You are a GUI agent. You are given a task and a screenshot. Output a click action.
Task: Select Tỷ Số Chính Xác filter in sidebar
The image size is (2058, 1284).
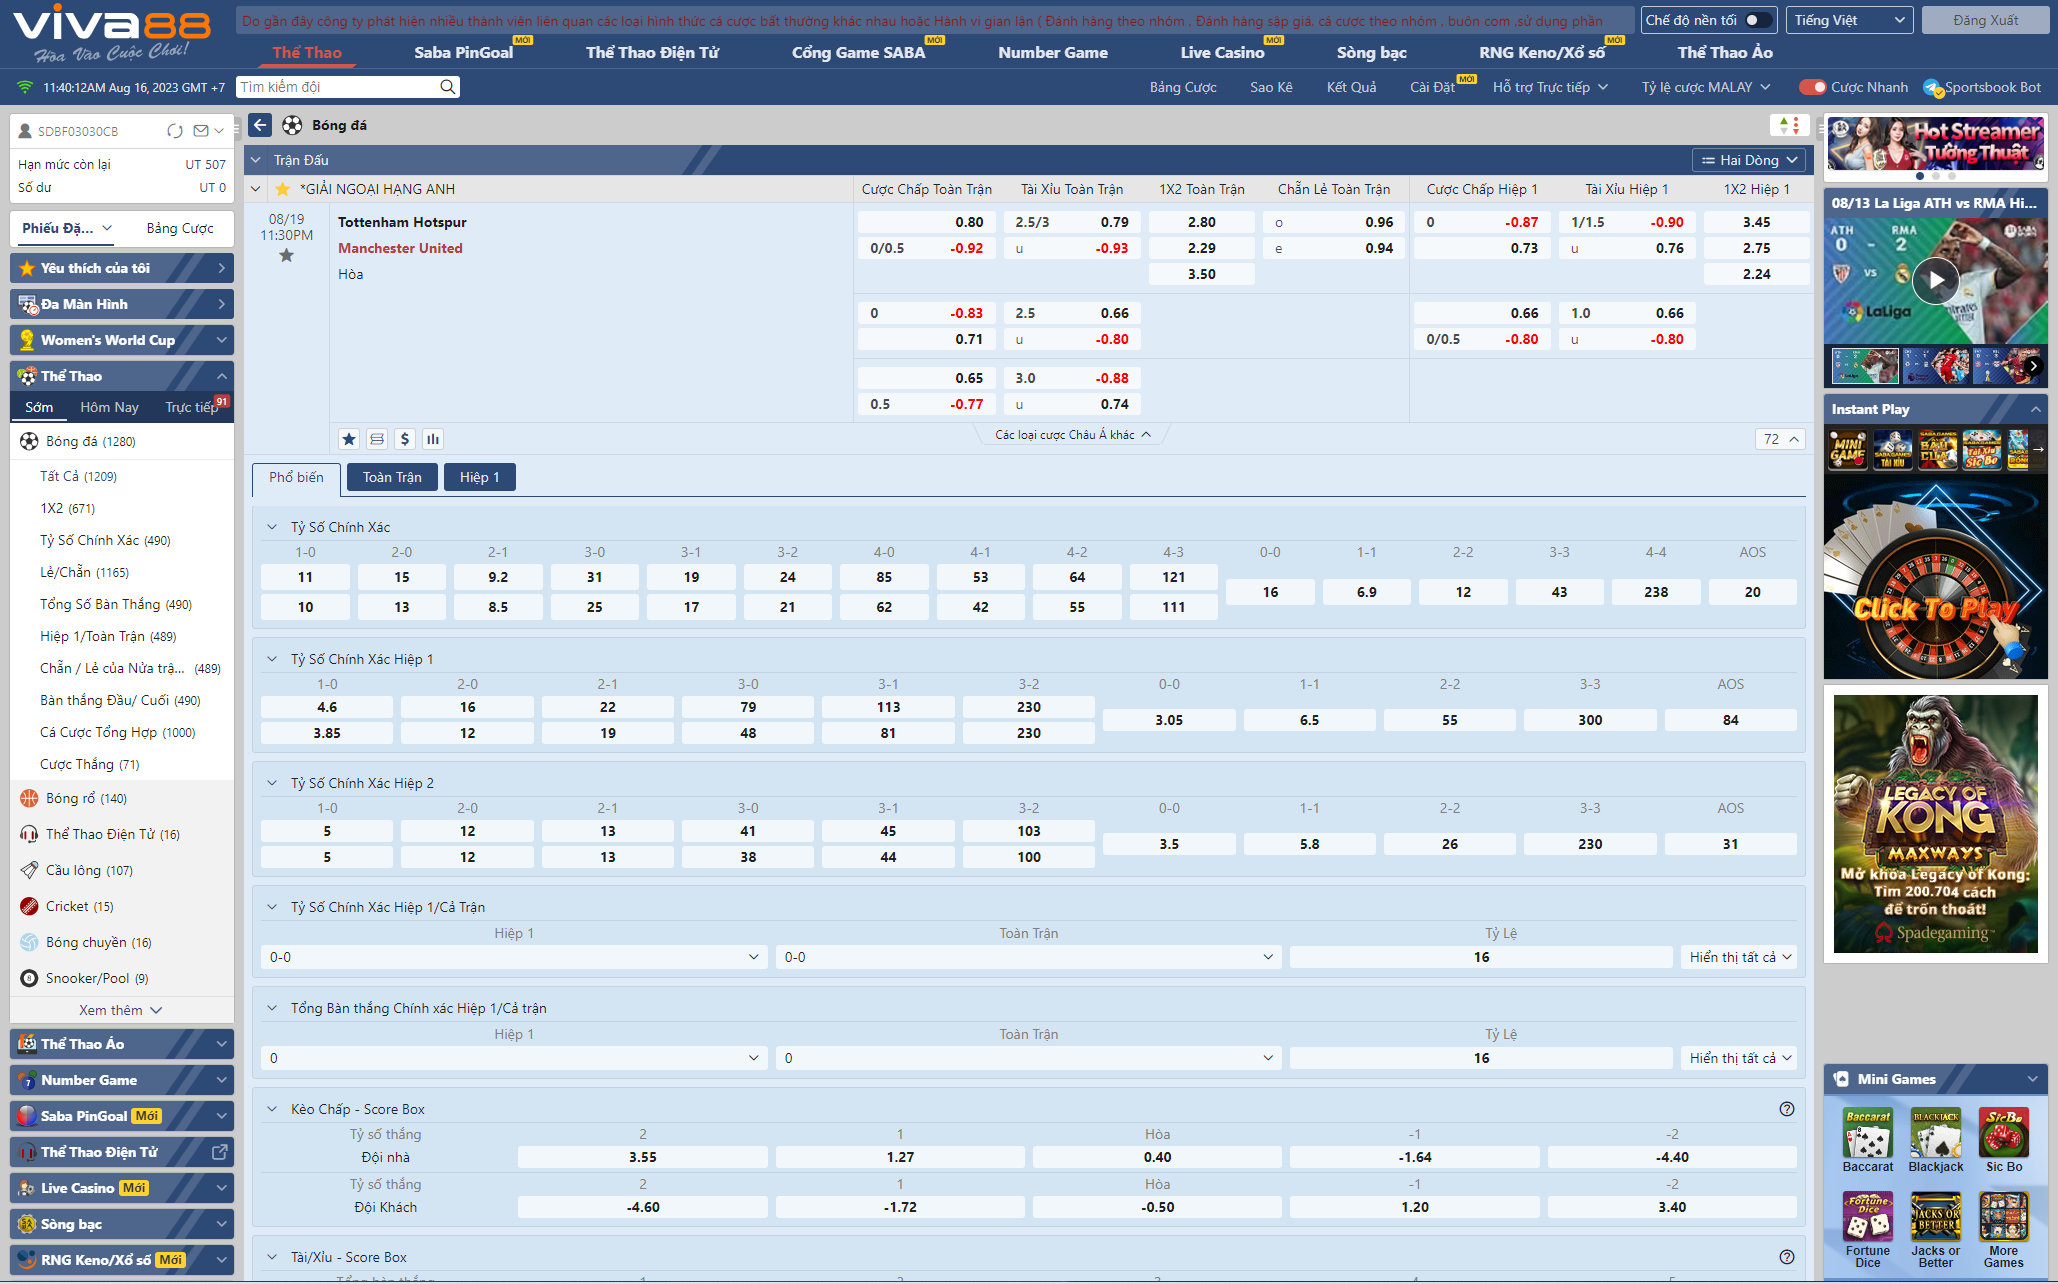[x=105, y=540]
